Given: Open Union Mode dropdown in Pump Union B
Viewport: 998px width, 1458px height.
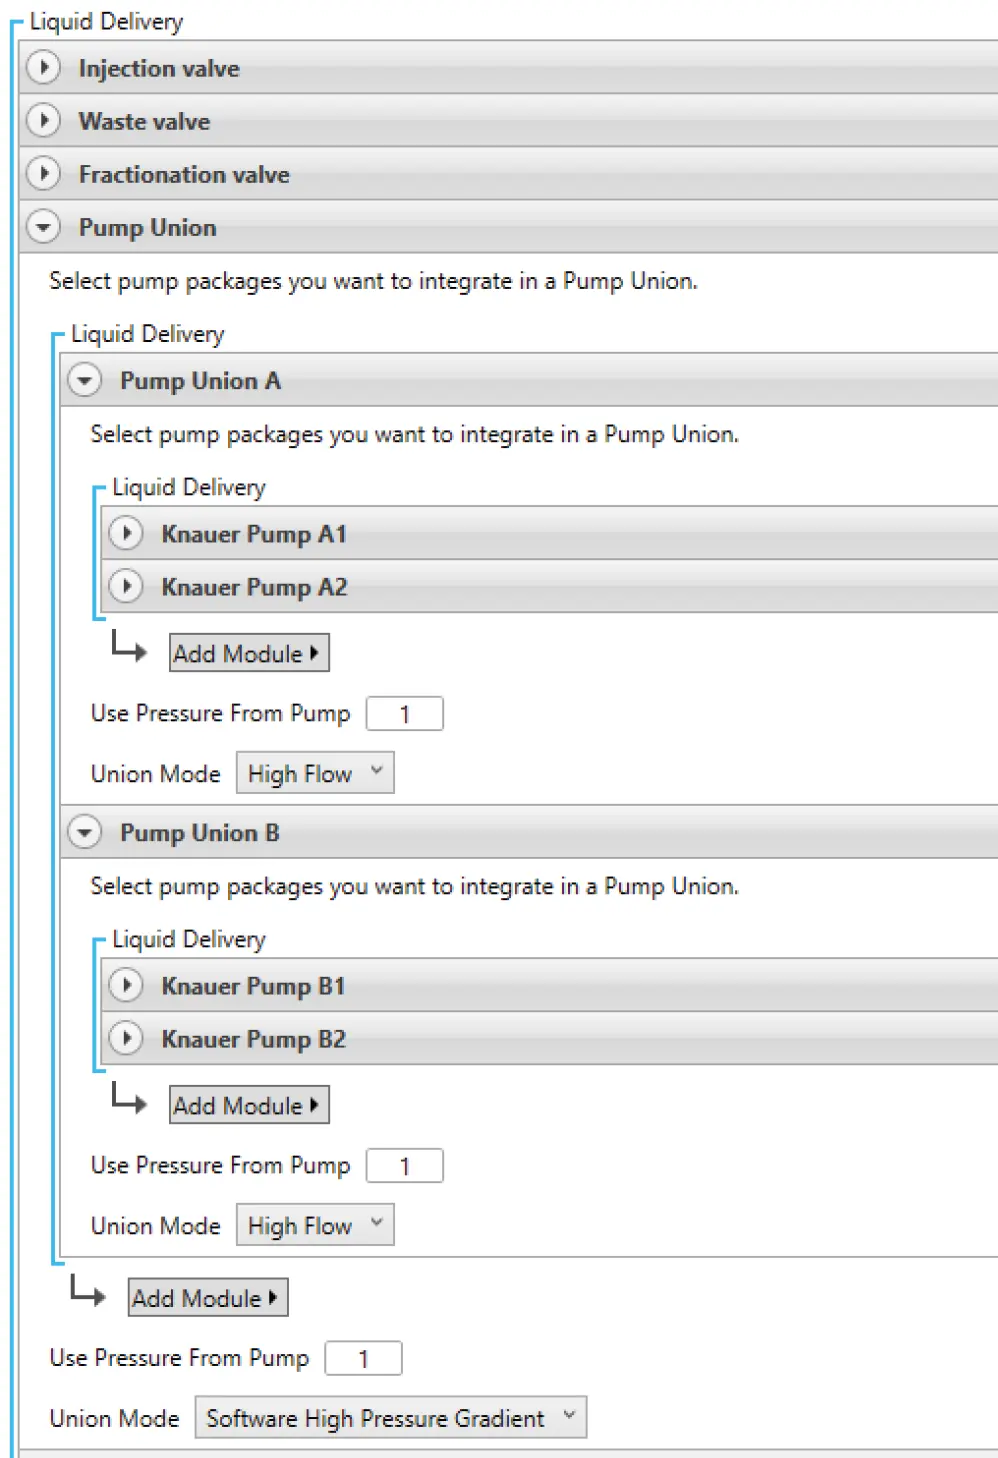Looking at the screenshot, I should pos(315,1225).
